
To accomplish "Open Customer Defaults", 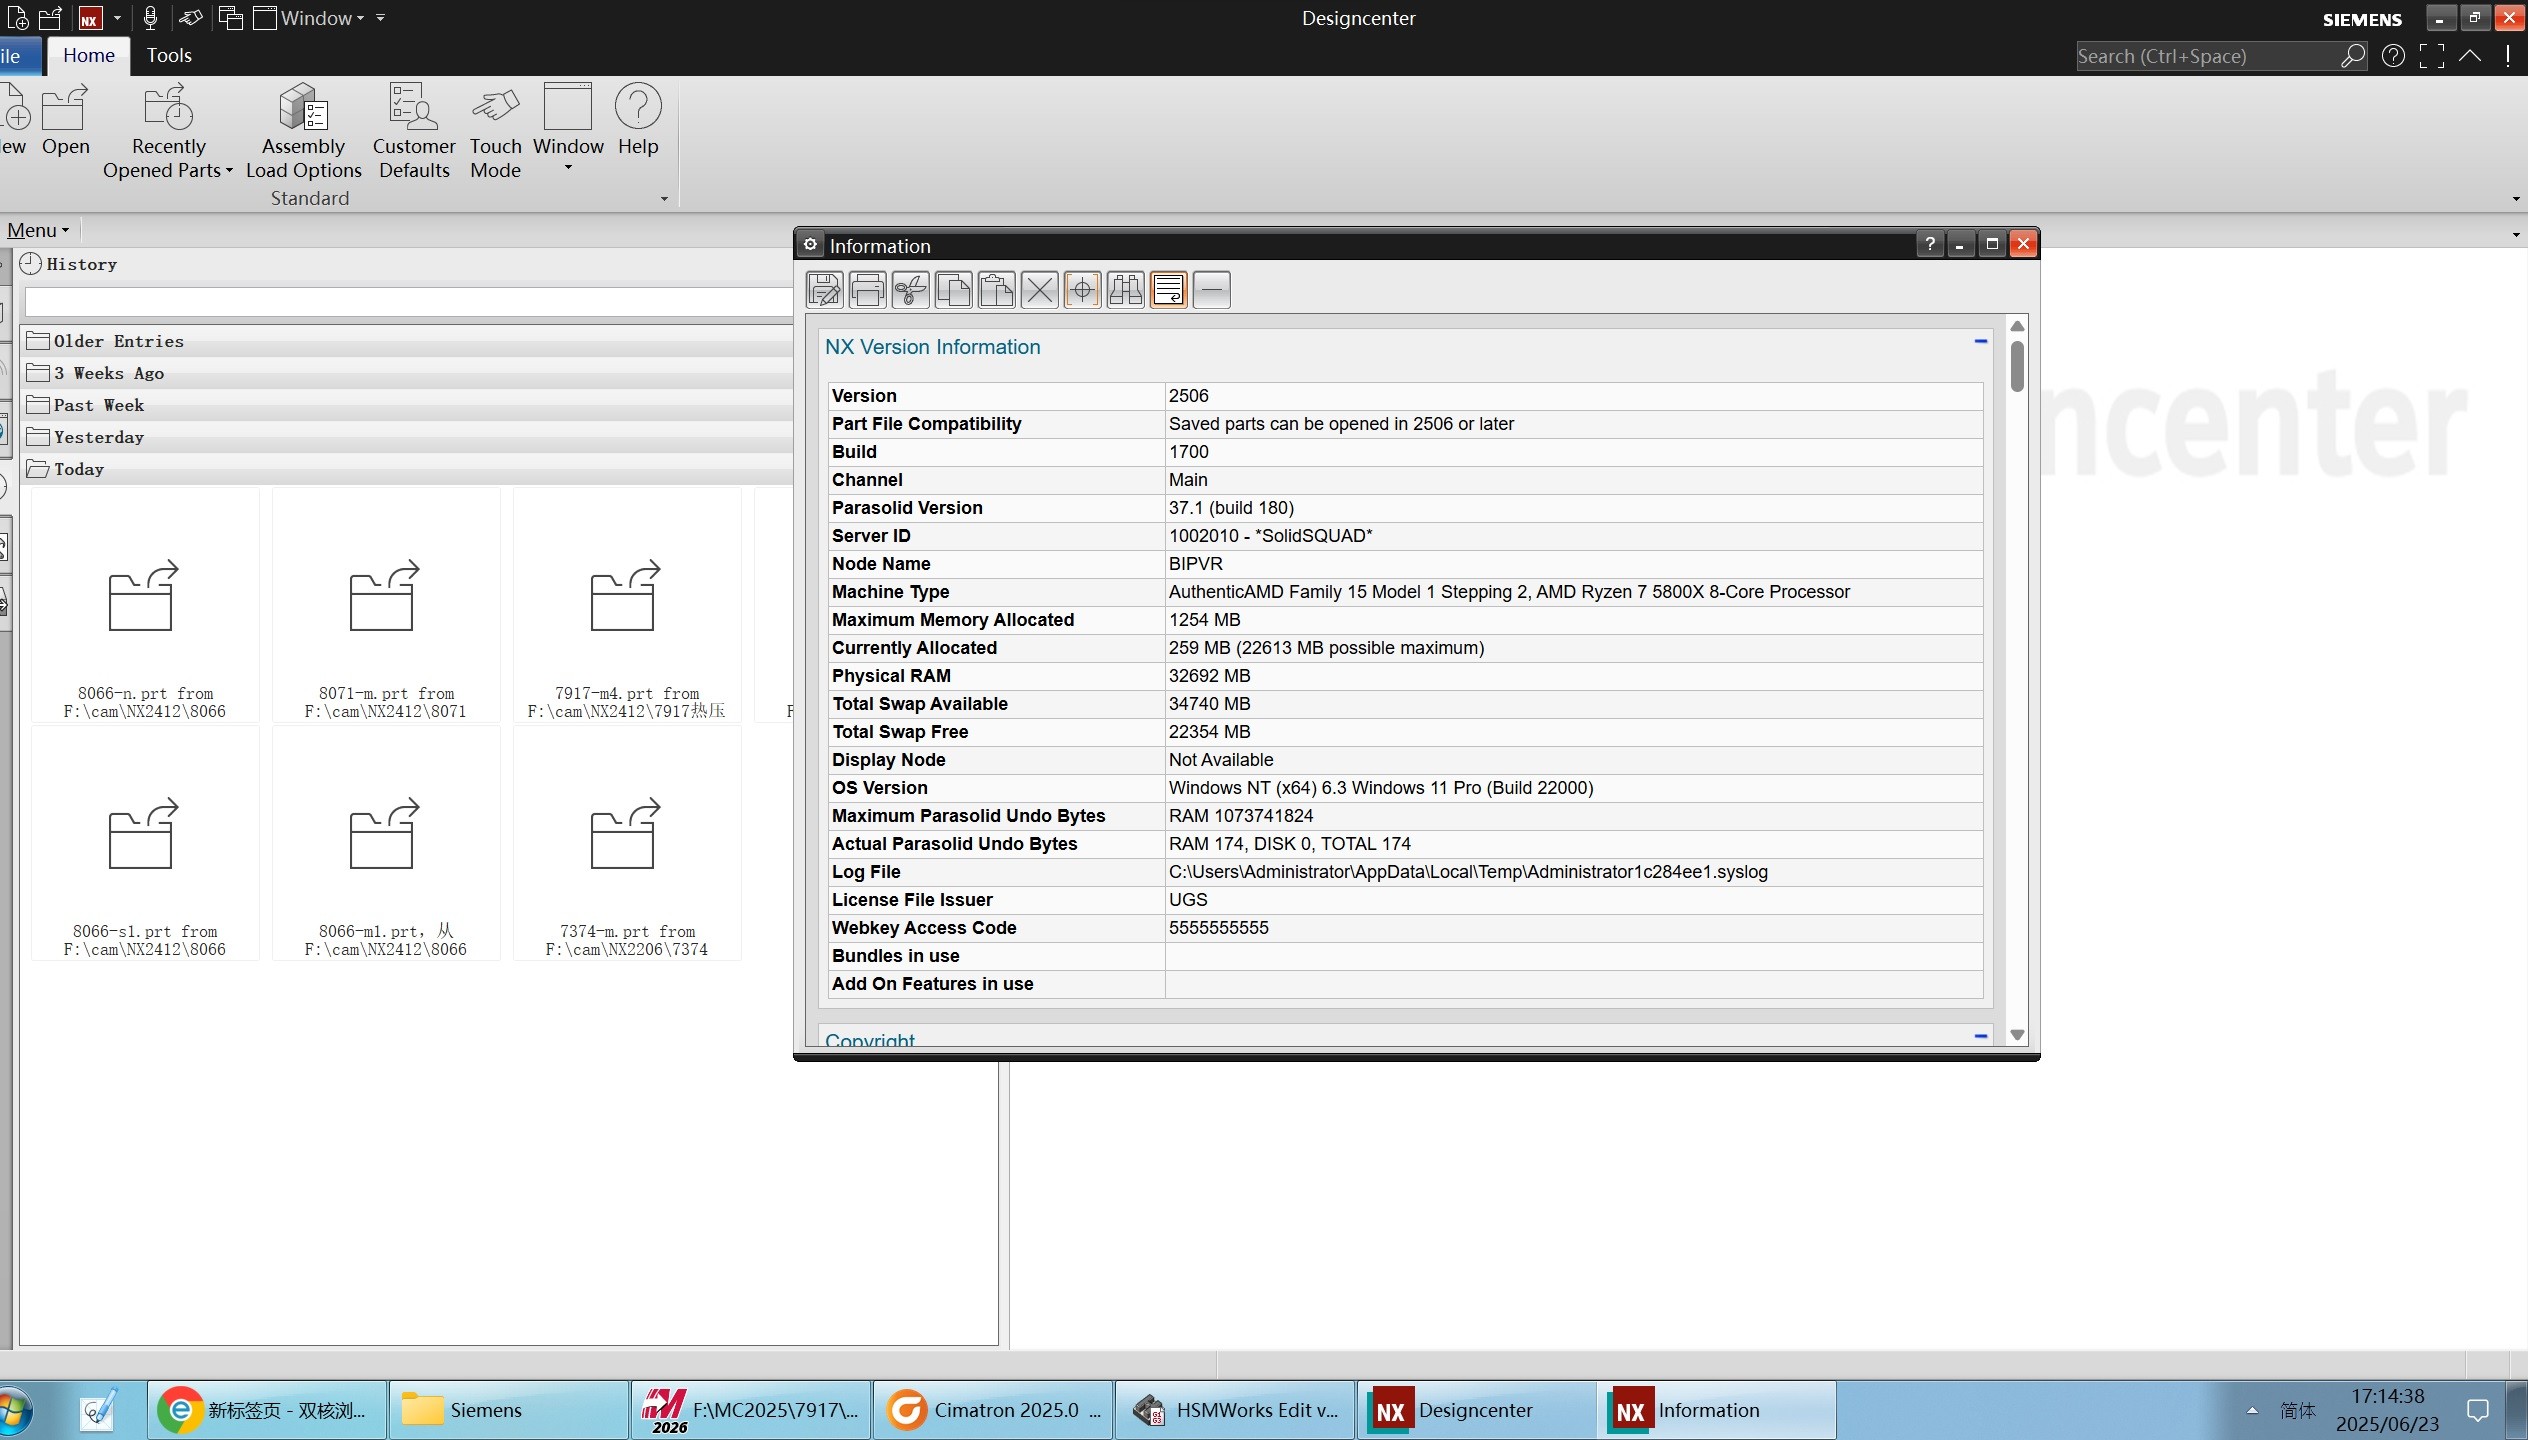I will [414, 131].
